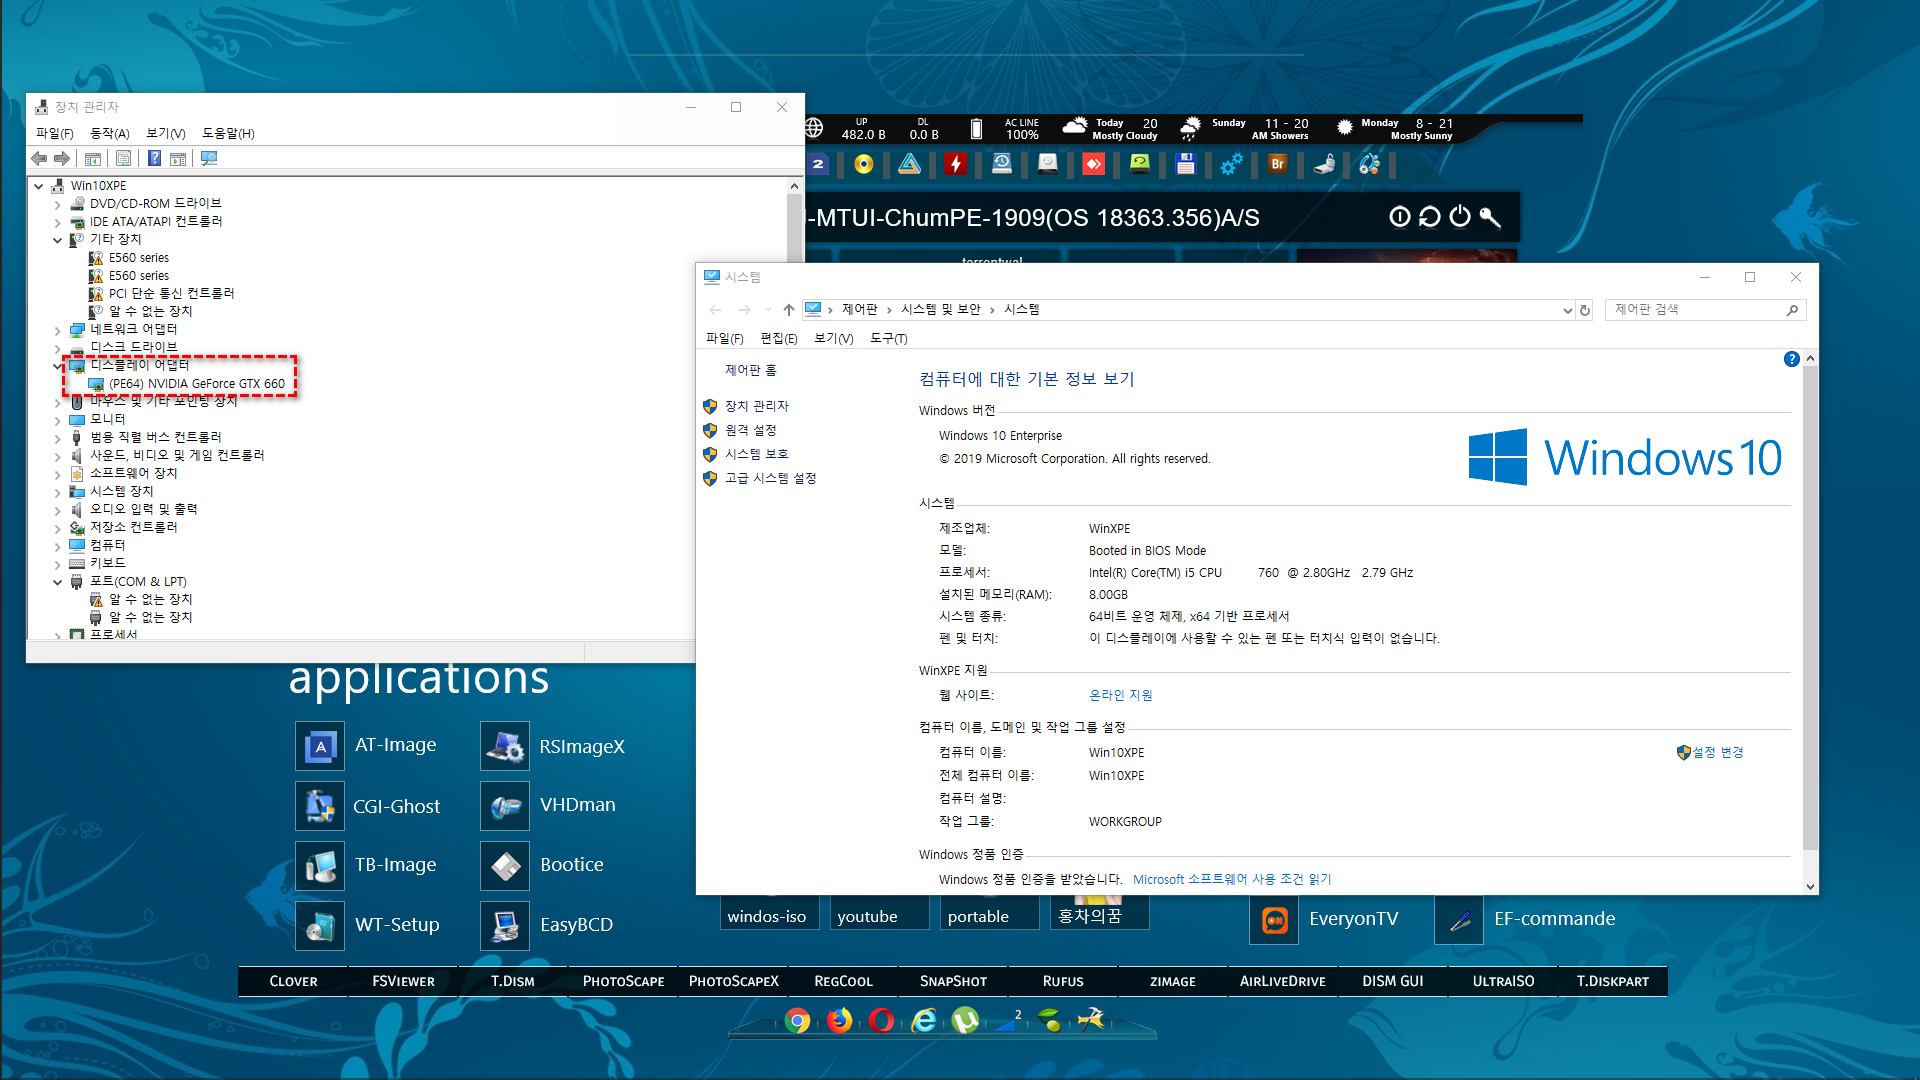Click the Scan for hardware changes monitor icon
1920x1080 pixels.
pyautogui.click(x=209, y=158)
